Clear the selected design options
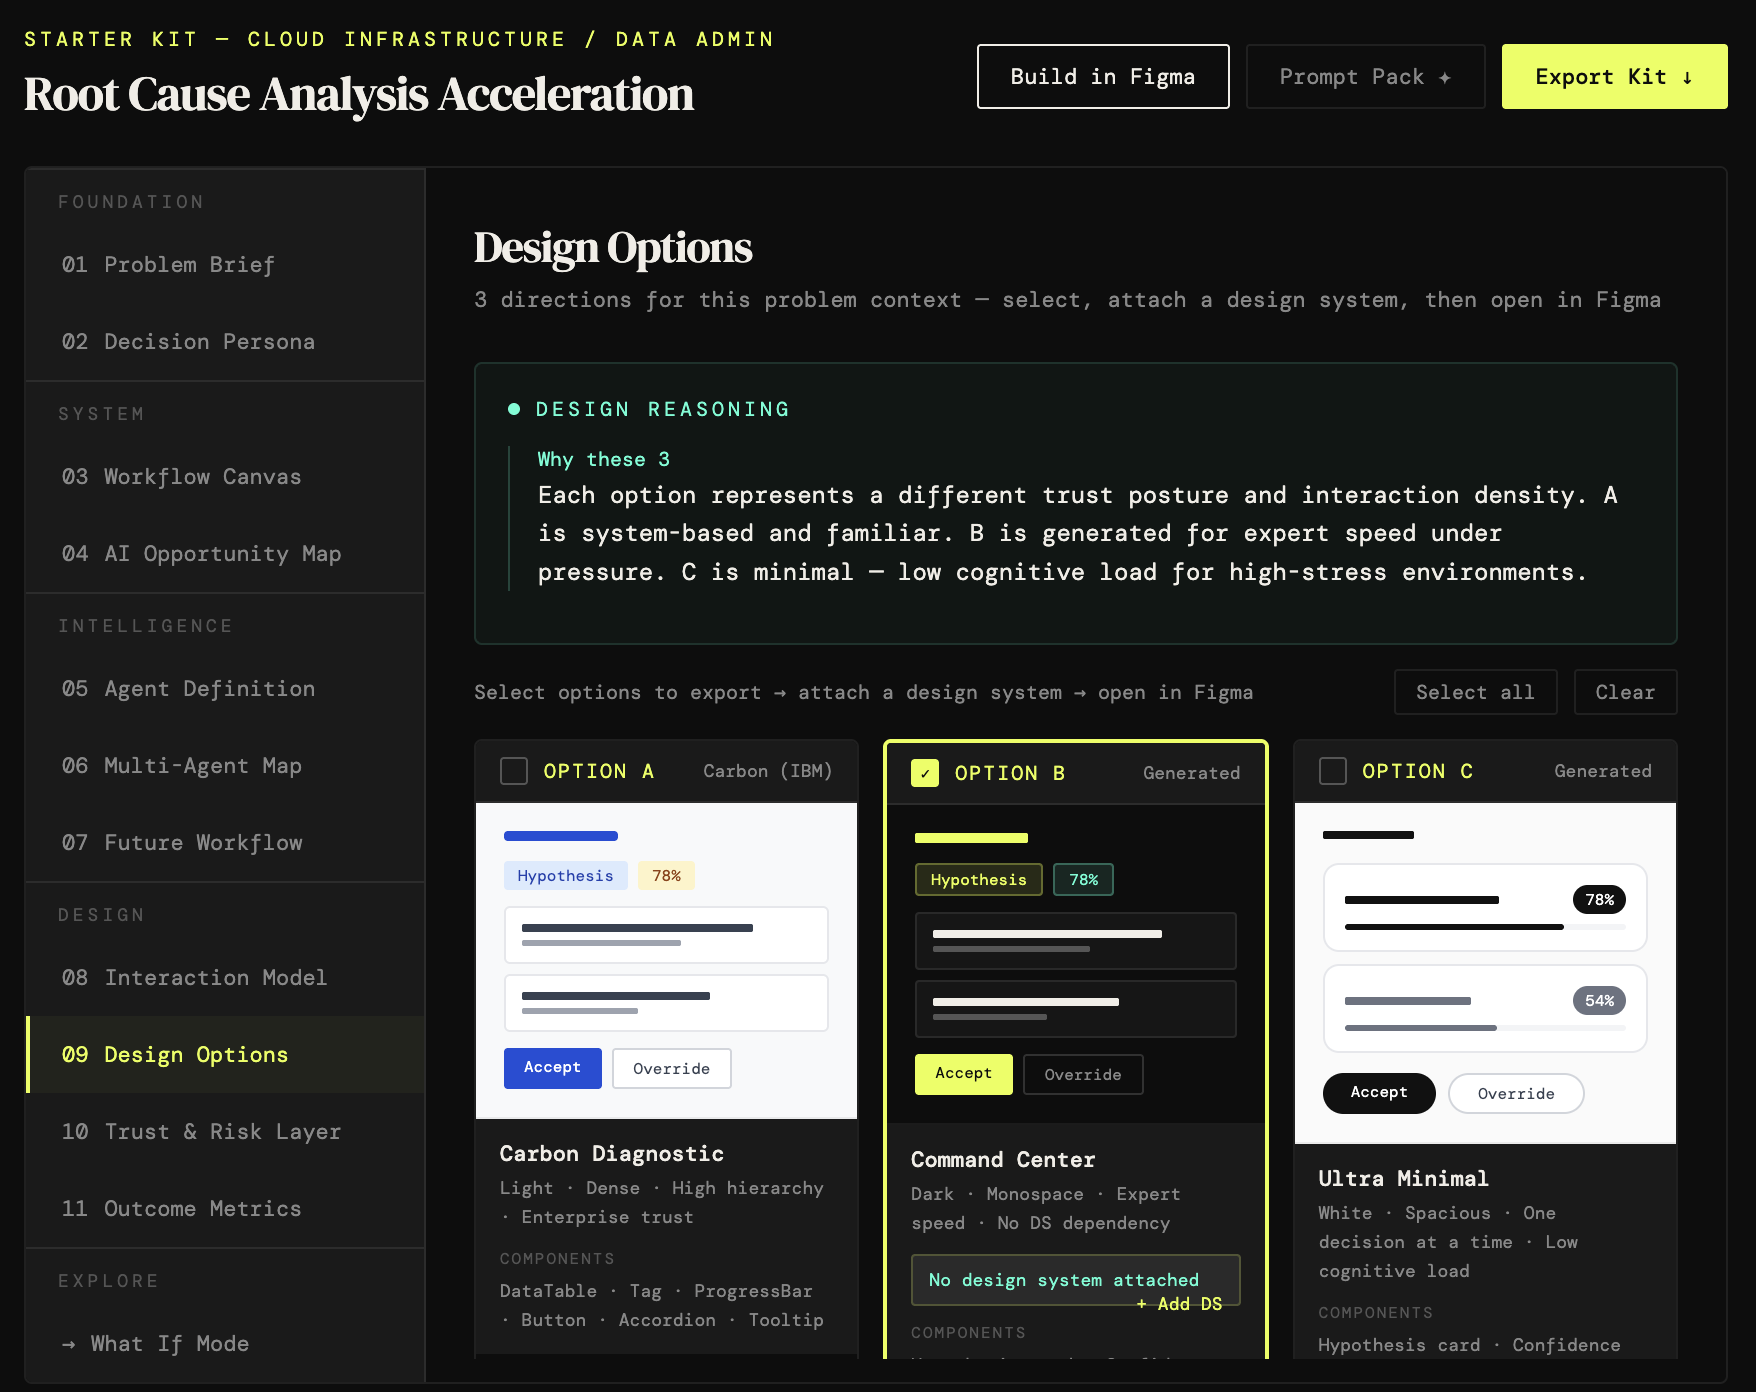Screen dimensions: 1756x1392 [1624, 692]
